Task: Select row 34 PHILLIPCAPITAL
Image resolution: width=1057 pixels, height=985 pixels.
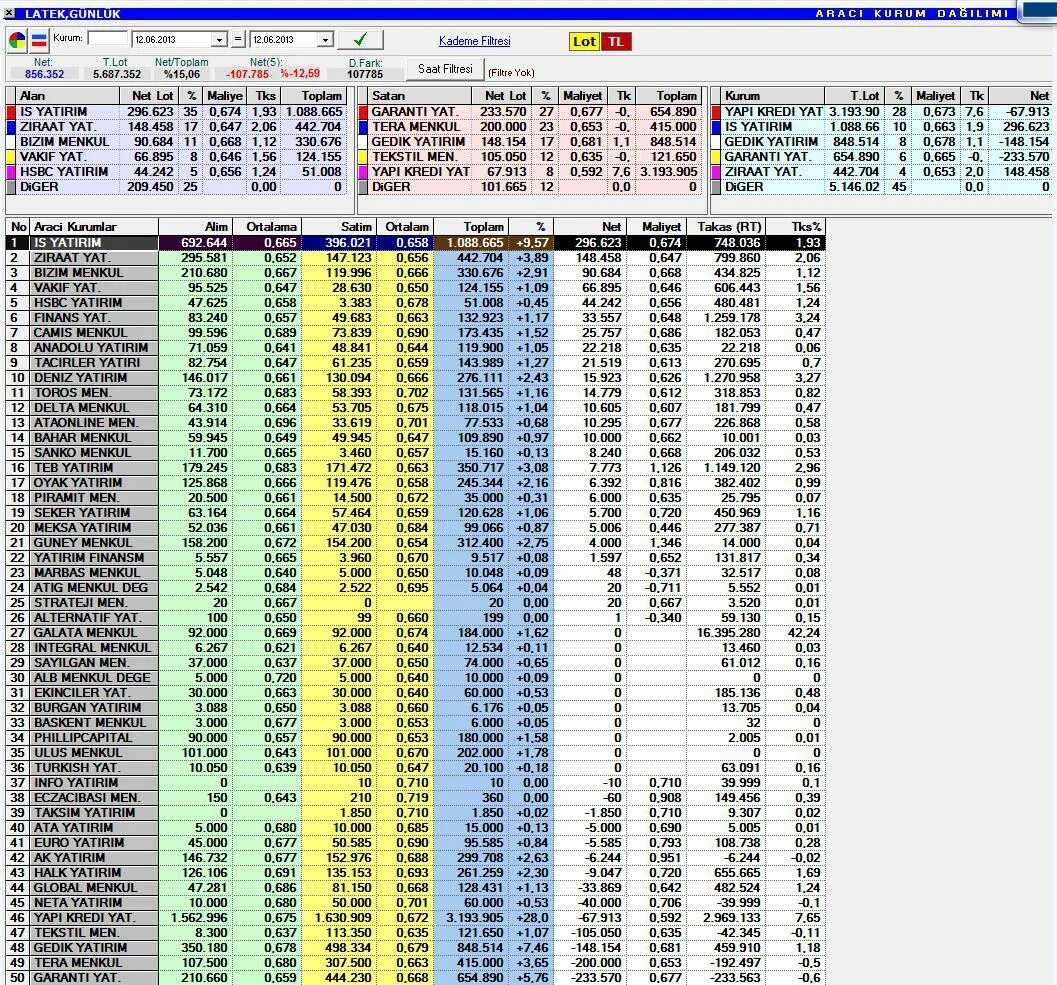Action: pyautogui.click(x=415, y=738)
